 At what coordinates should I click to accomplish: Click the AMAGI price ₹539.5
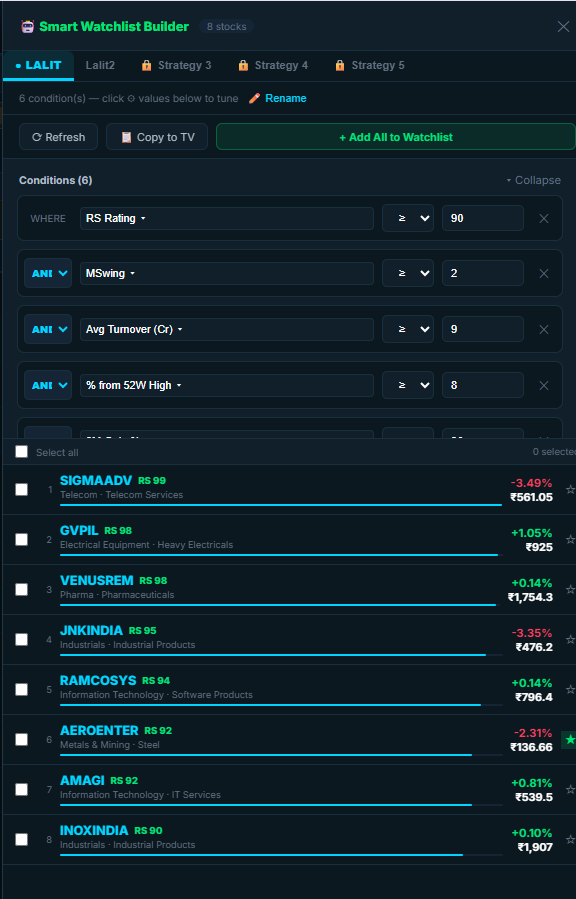point(534,798)
